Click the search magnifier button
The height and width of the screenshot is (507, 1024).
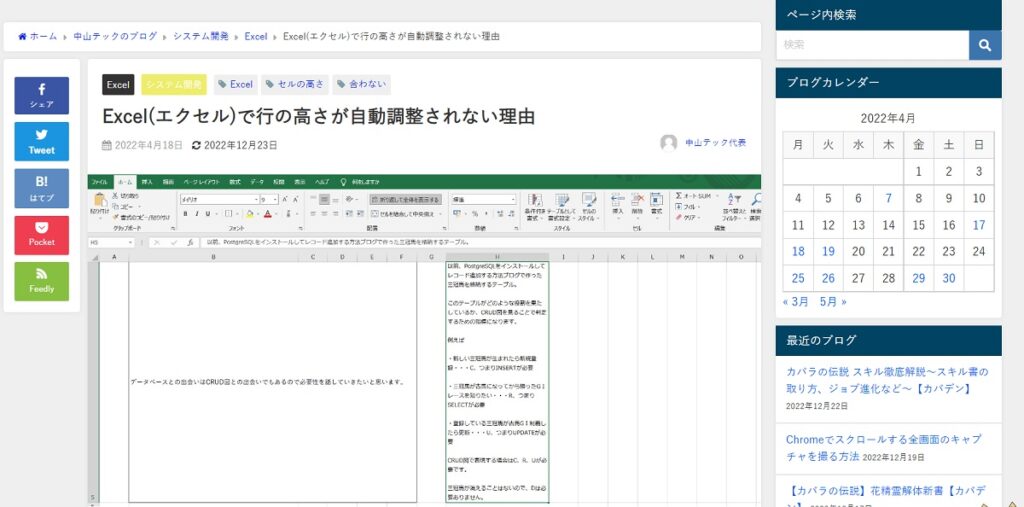(x=985, y=45)
